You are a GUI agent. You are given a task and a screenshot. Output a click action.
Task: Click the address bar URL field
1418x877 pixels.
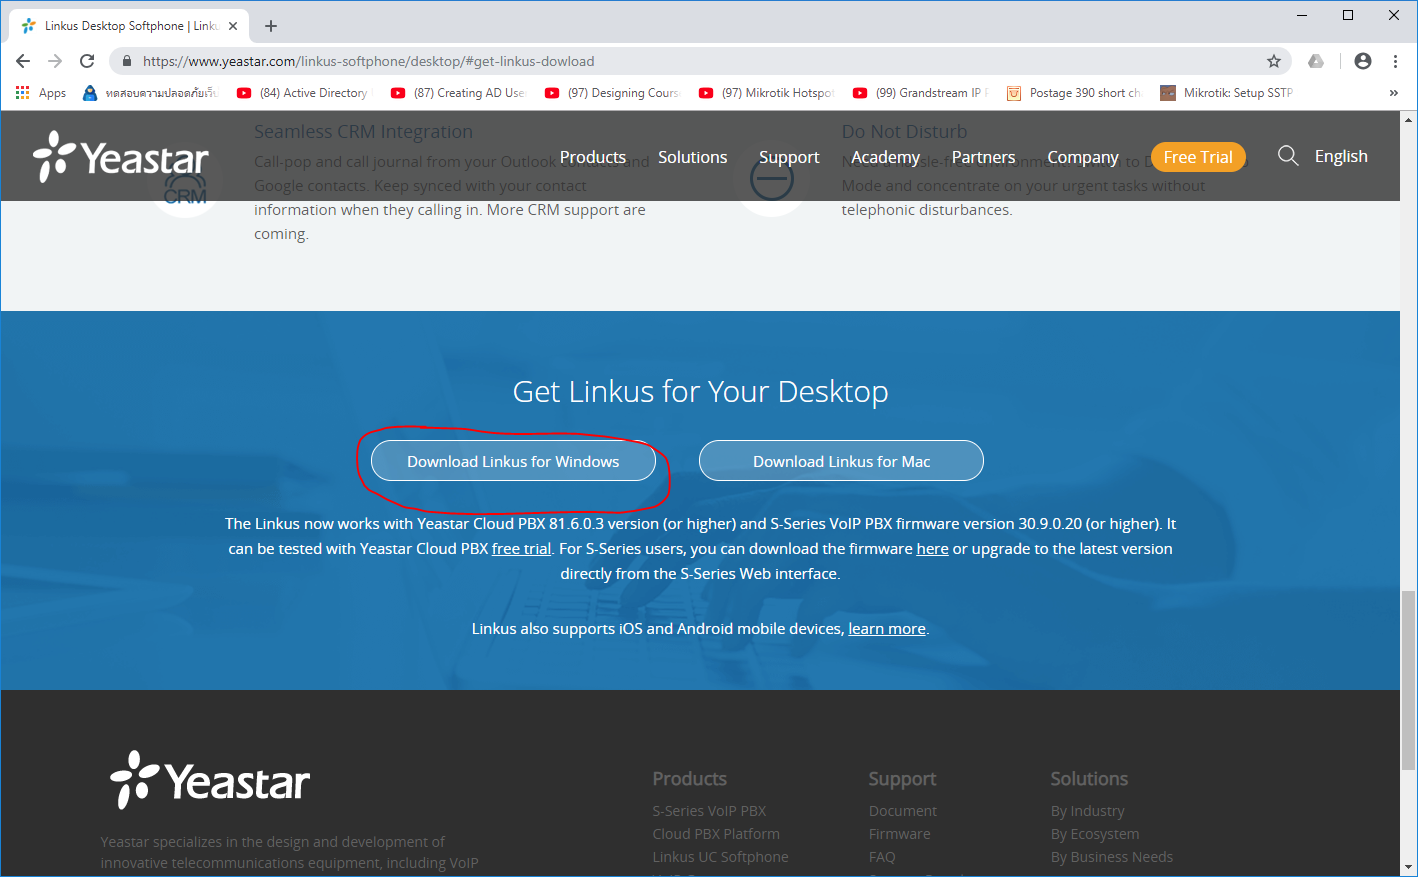[700, 61]
